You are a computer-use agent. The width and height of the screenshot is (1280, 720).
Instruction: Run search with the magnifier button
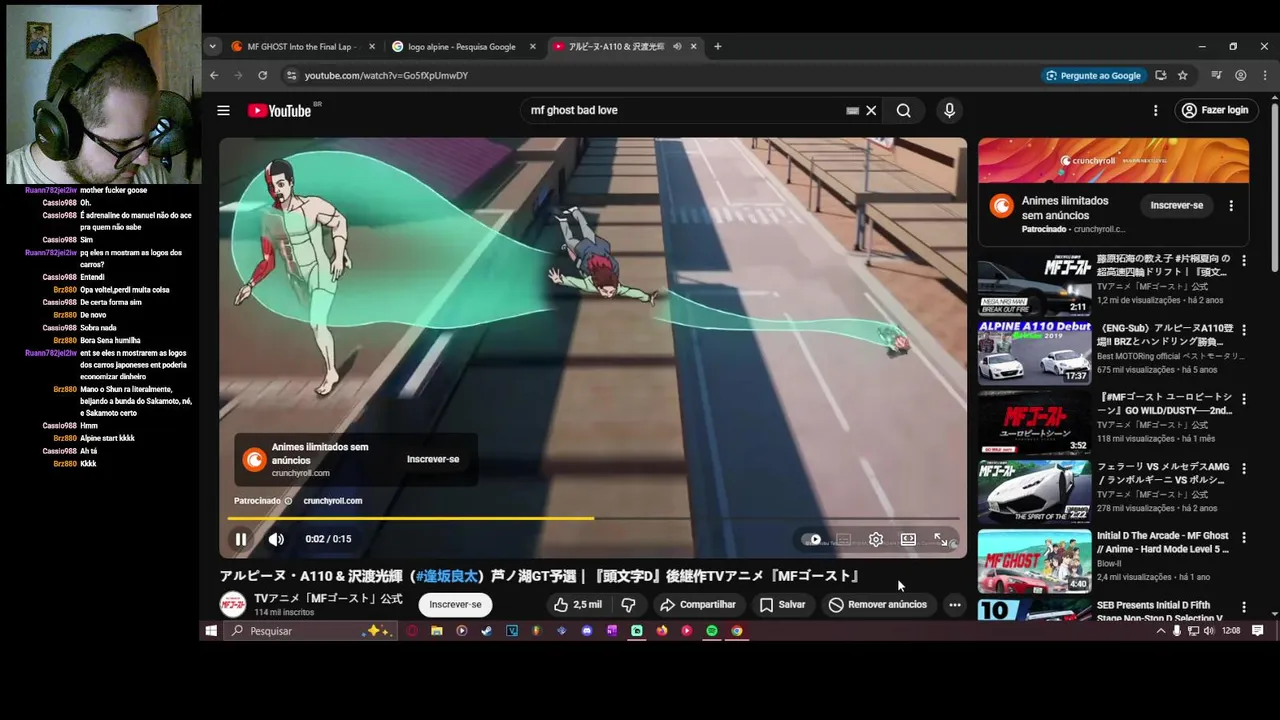pos(903,110)
